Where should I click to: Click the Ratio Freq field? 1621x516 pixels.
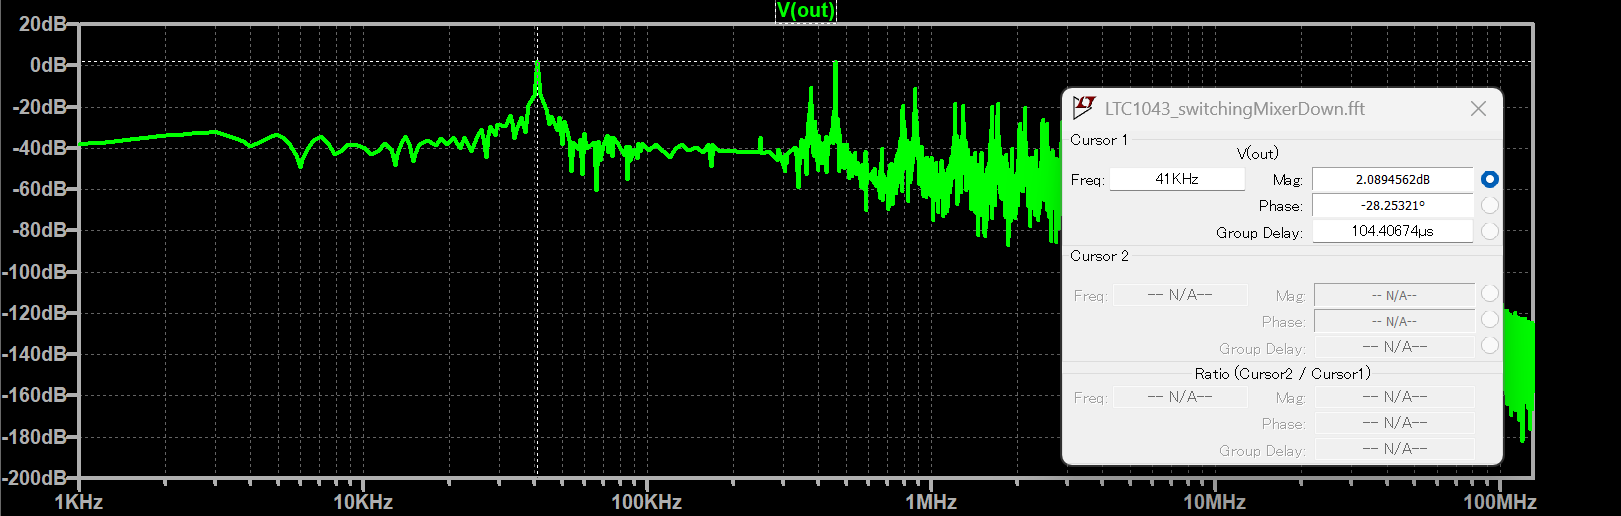(1180, 397)
